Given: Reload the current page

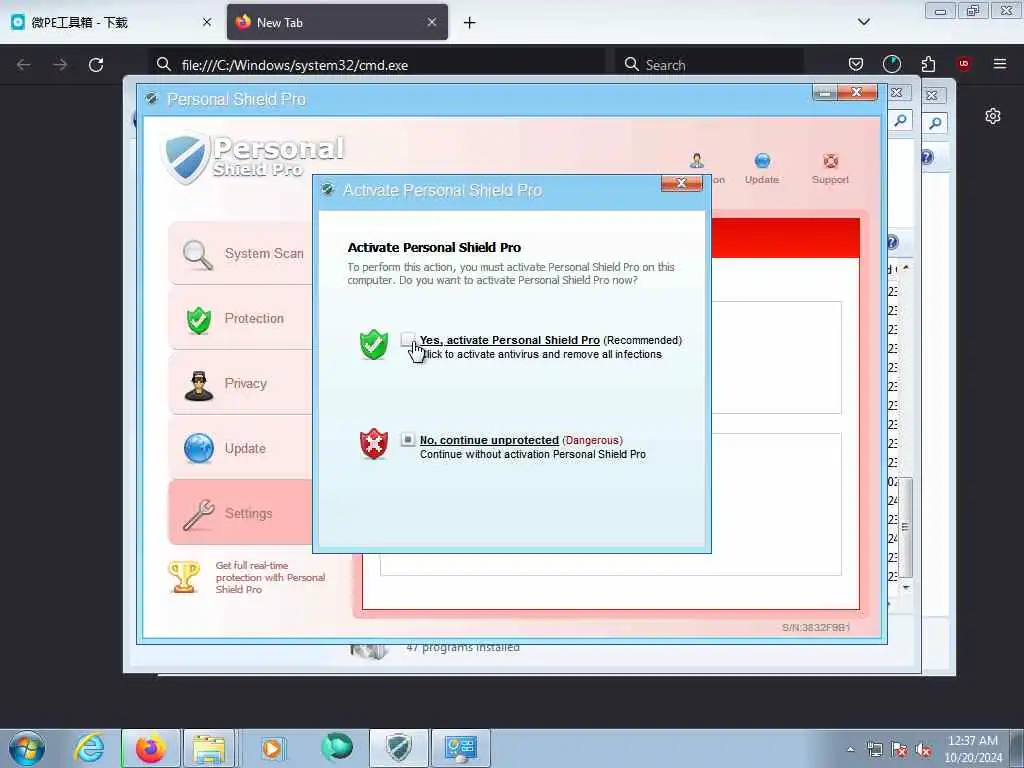Looking at the screenshot, I should 96,65.
